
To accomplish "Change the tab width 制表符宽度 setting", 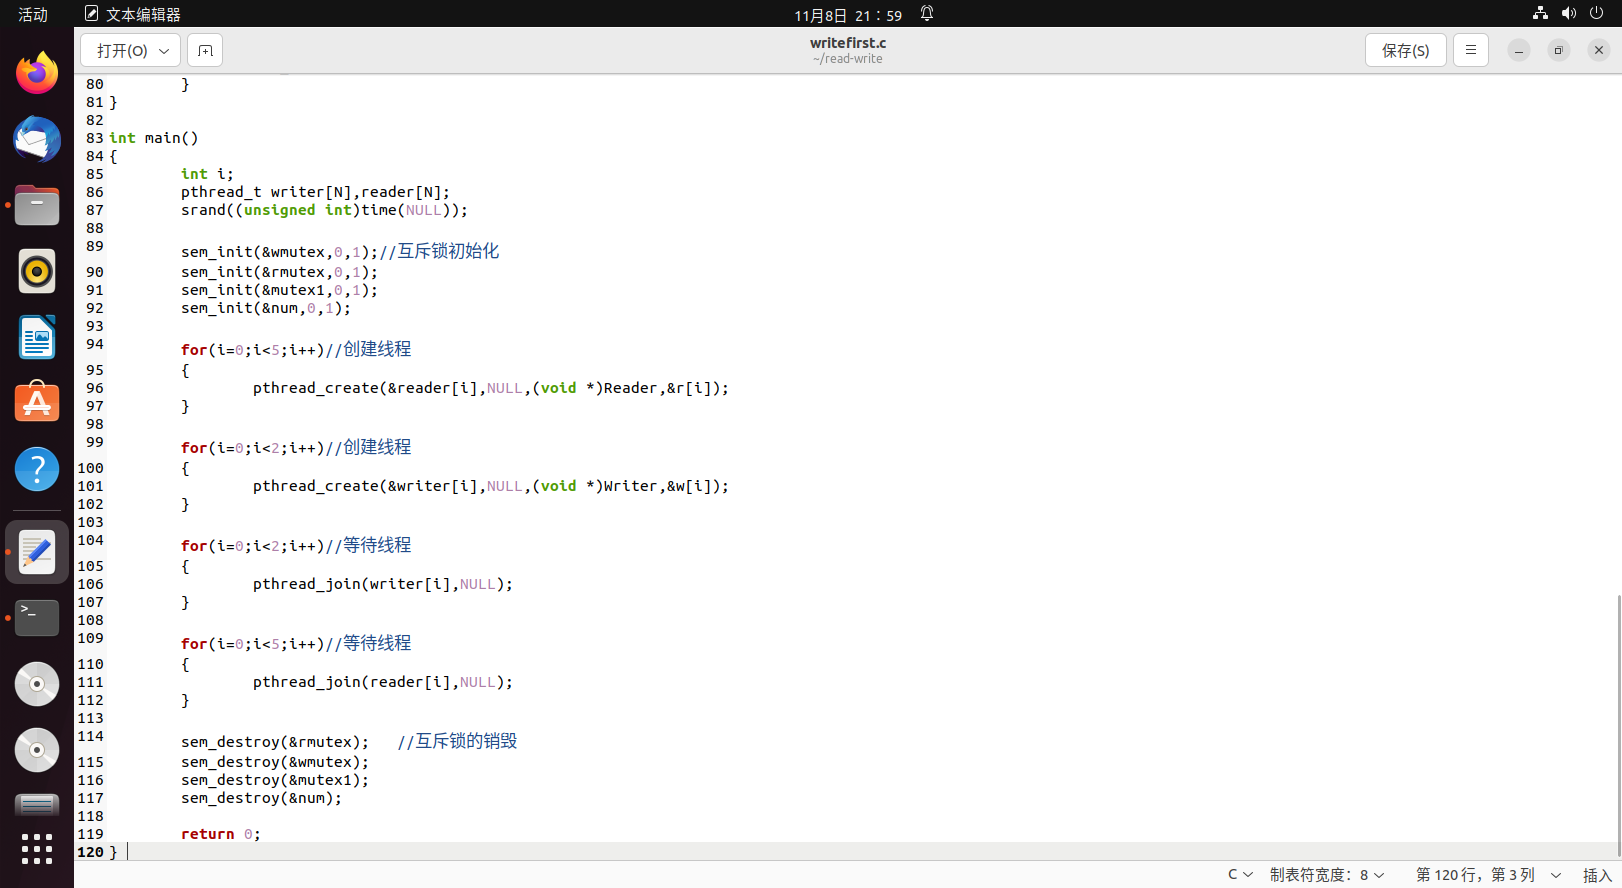I will 1327,875.
